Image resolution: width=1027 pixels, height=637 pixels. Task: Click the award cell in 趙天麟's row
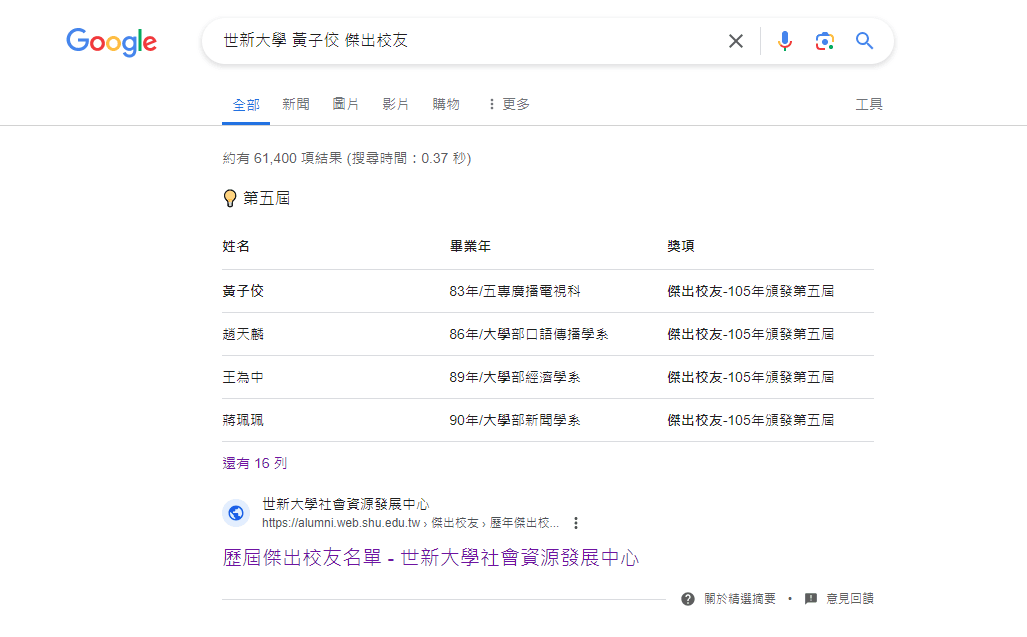[x=751, y=335]
